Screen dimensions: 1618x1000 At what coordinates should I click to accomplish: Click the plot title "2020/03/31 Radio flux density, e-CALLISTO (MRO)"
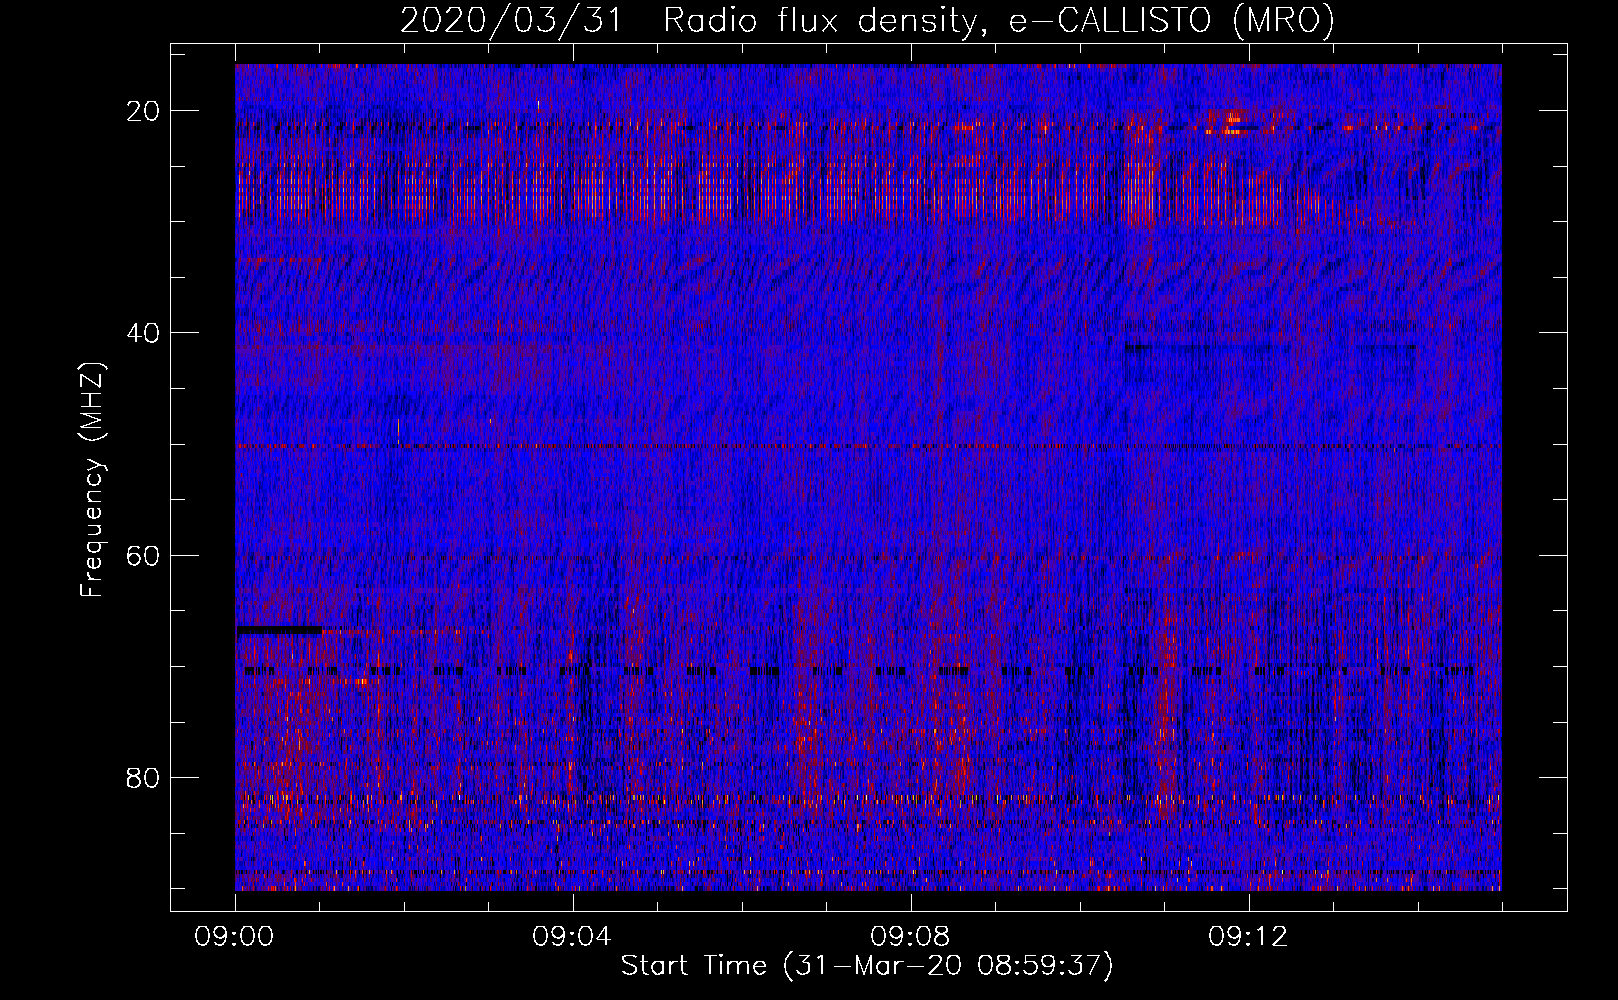[x=867, y=20]
